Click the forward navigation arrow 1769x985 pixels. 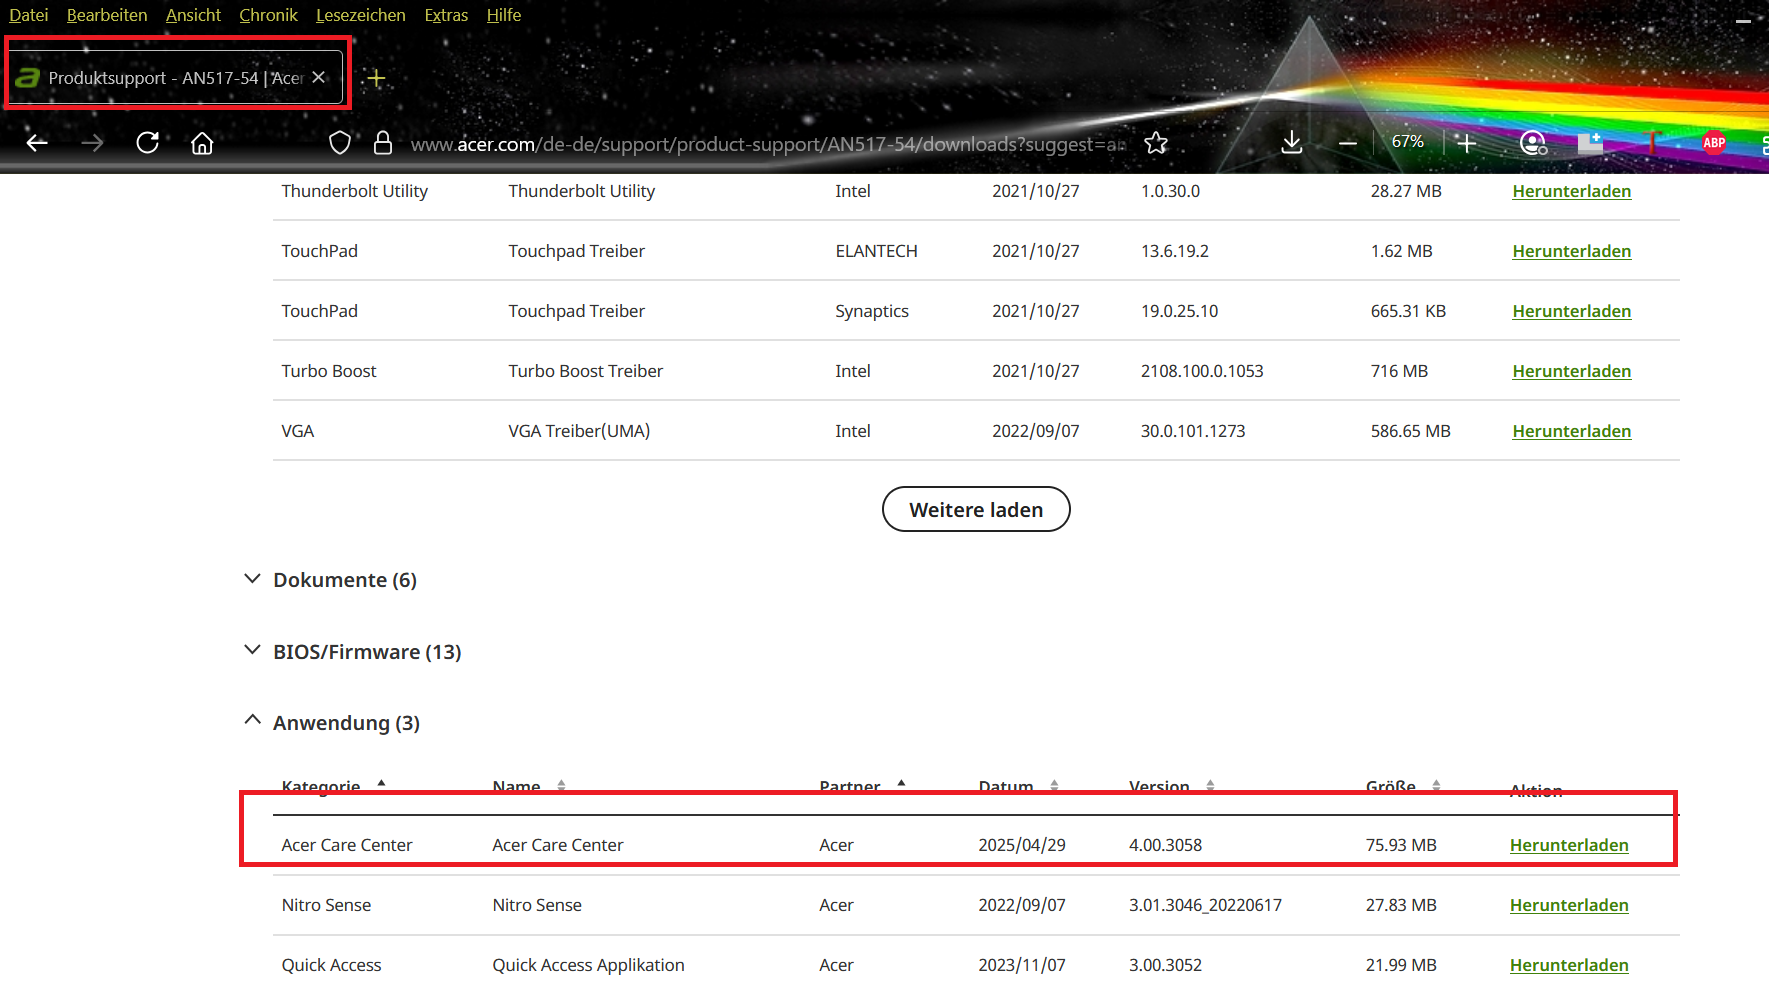click(x=92, y=143)
